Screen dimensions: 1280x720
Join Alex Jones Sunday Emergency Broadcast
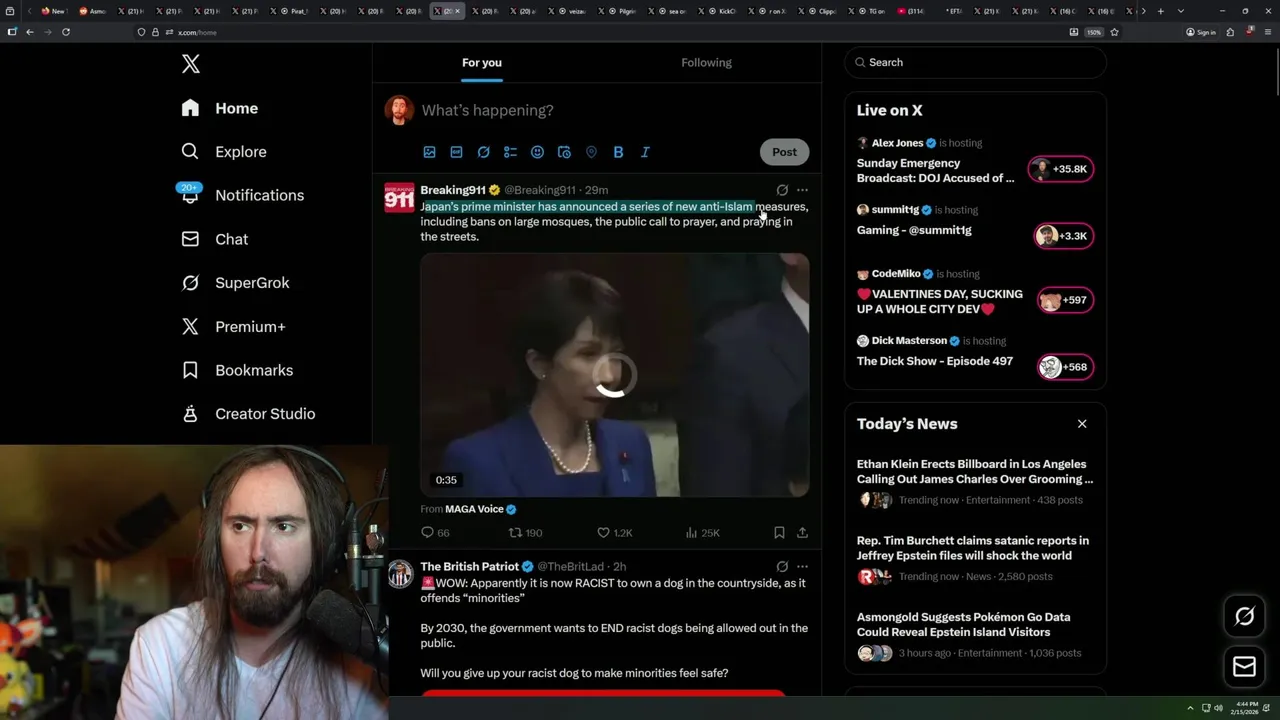[936, 170]
